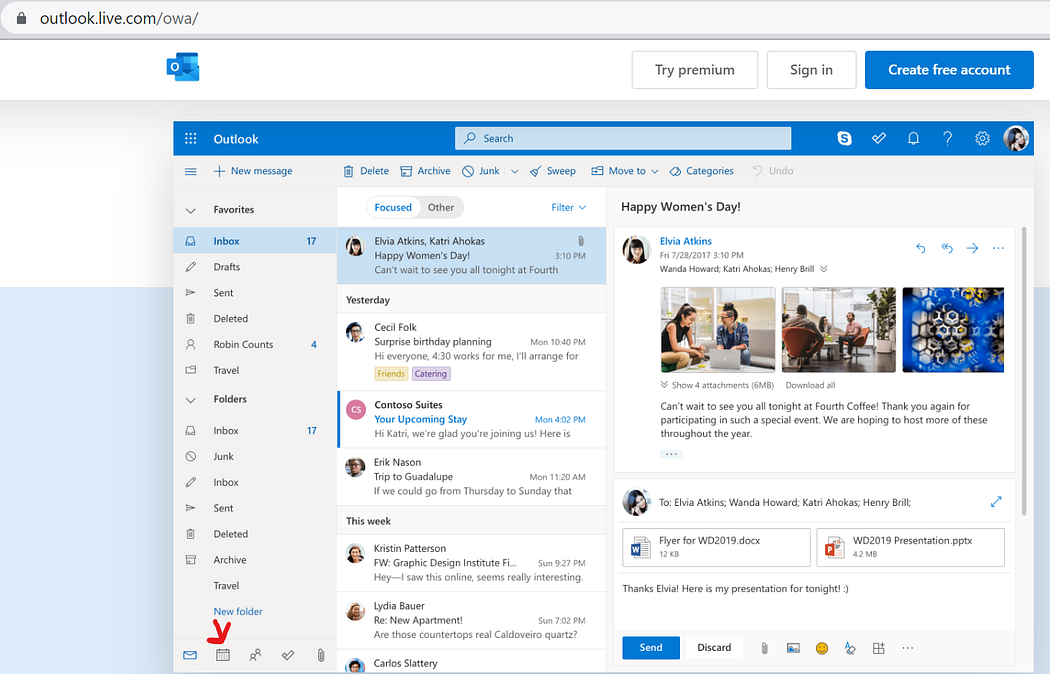Image resolution: width=1050 pixels, height=674 pixels.
Task: Expand the quoted text ellipsis
Action: [x=671, y=454]
